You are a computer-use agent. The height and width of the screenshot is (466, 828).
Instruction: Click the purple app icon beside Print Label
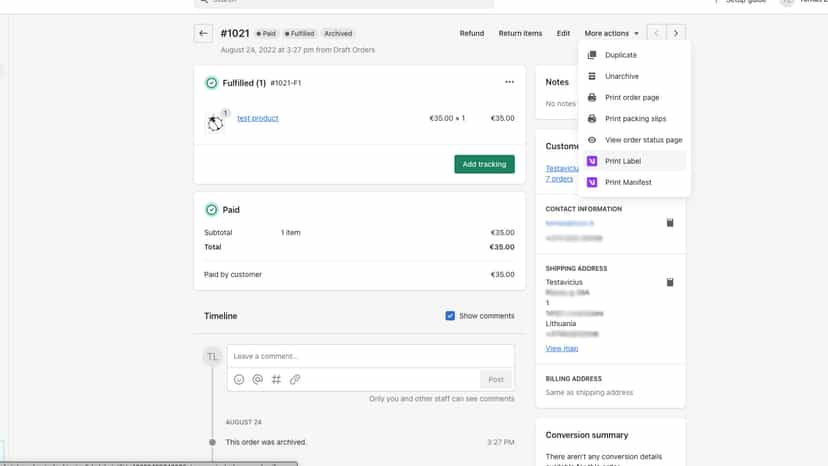click(592, 161)
